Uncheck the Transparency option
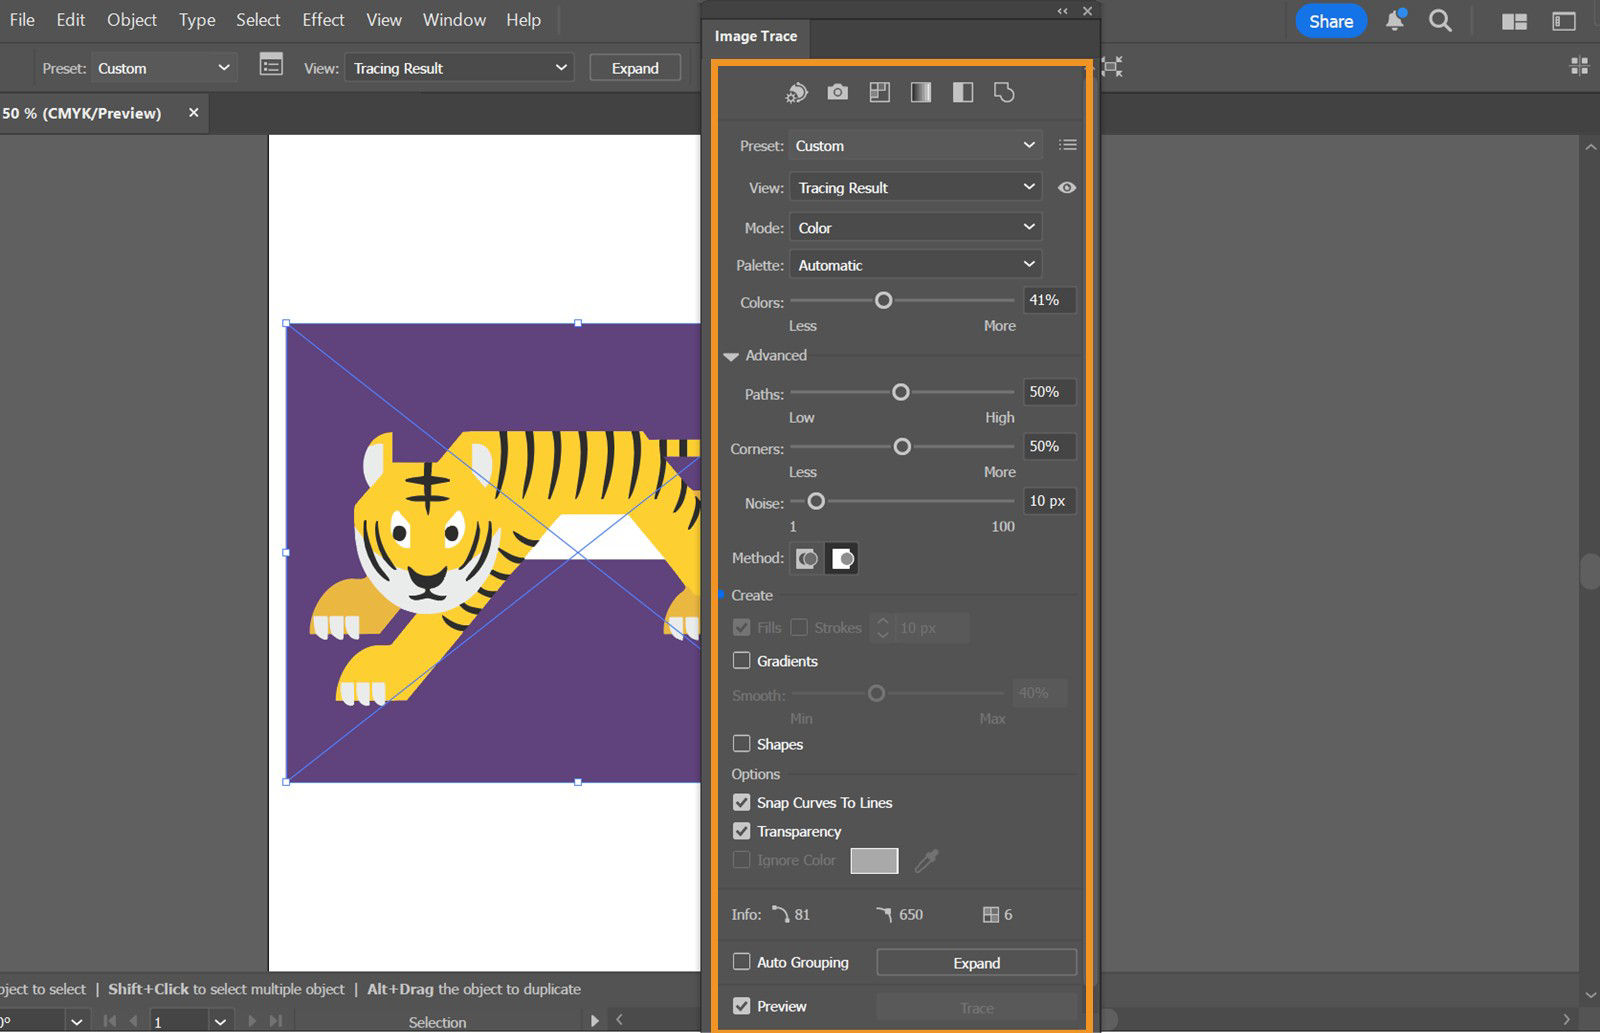The image size is (1600, 1033). 741,831
